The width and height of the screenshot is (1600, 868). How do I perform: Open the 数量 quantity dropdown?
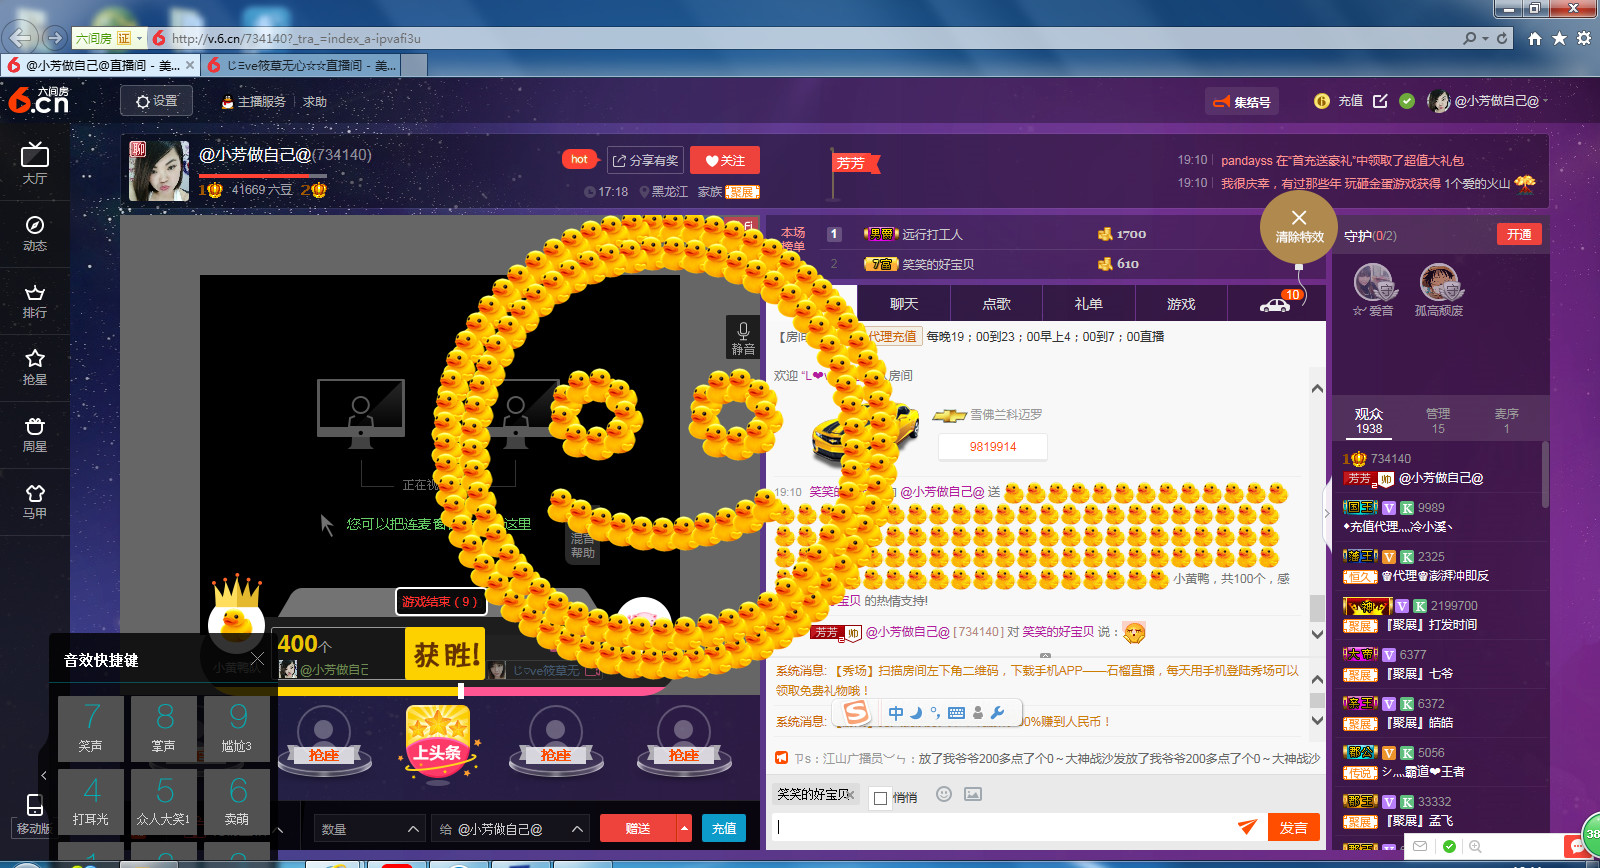coord(369,829)
